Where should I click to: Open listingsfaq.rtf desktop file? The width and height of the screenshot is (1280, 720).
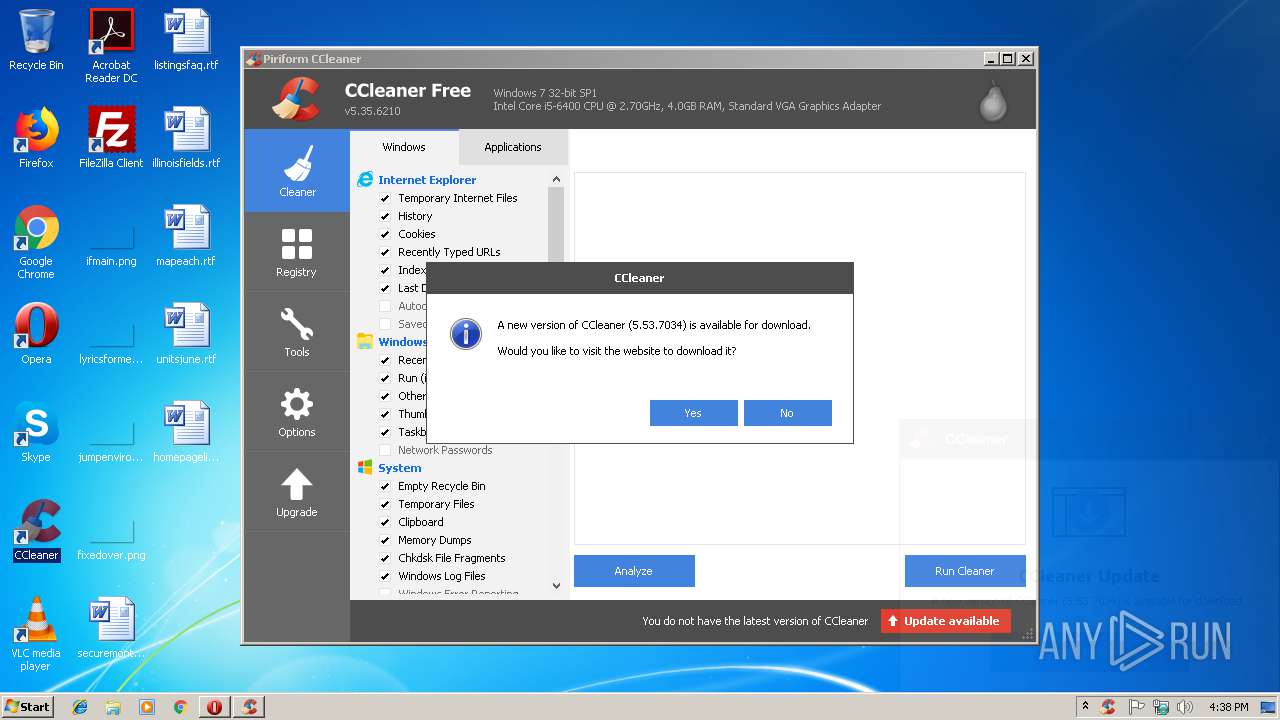(x=186, y=40)
